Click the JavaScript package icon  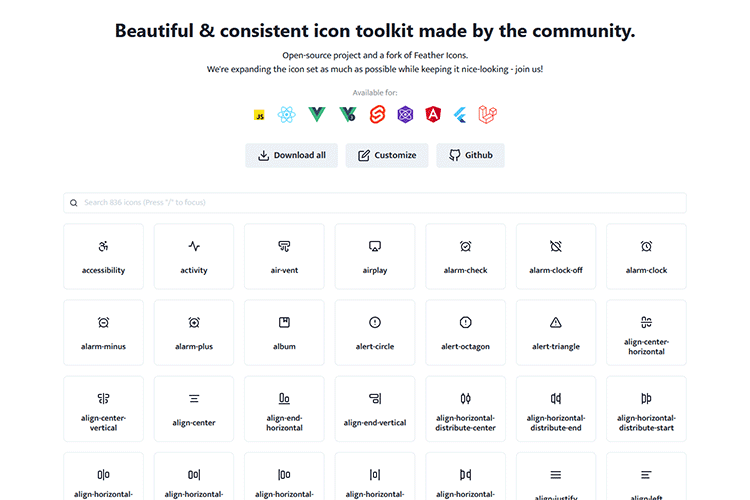click(x=259, y=115)
